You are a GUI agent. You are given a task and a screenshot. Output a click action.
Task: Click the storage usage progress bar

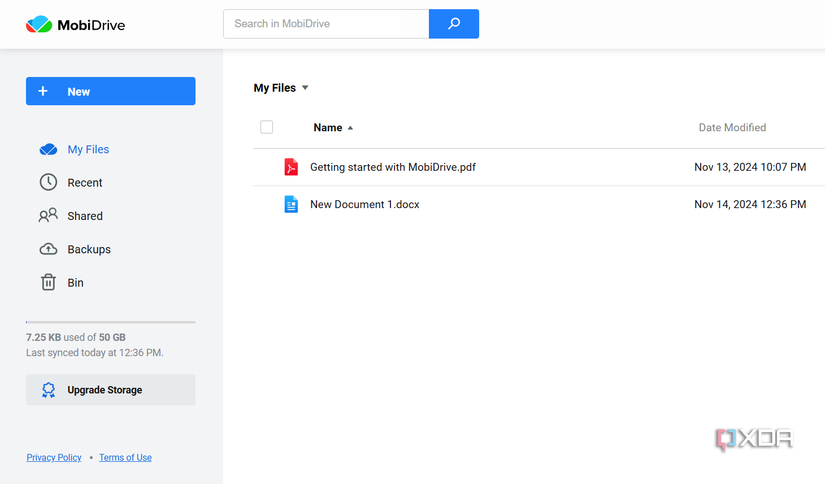(110, 322)
